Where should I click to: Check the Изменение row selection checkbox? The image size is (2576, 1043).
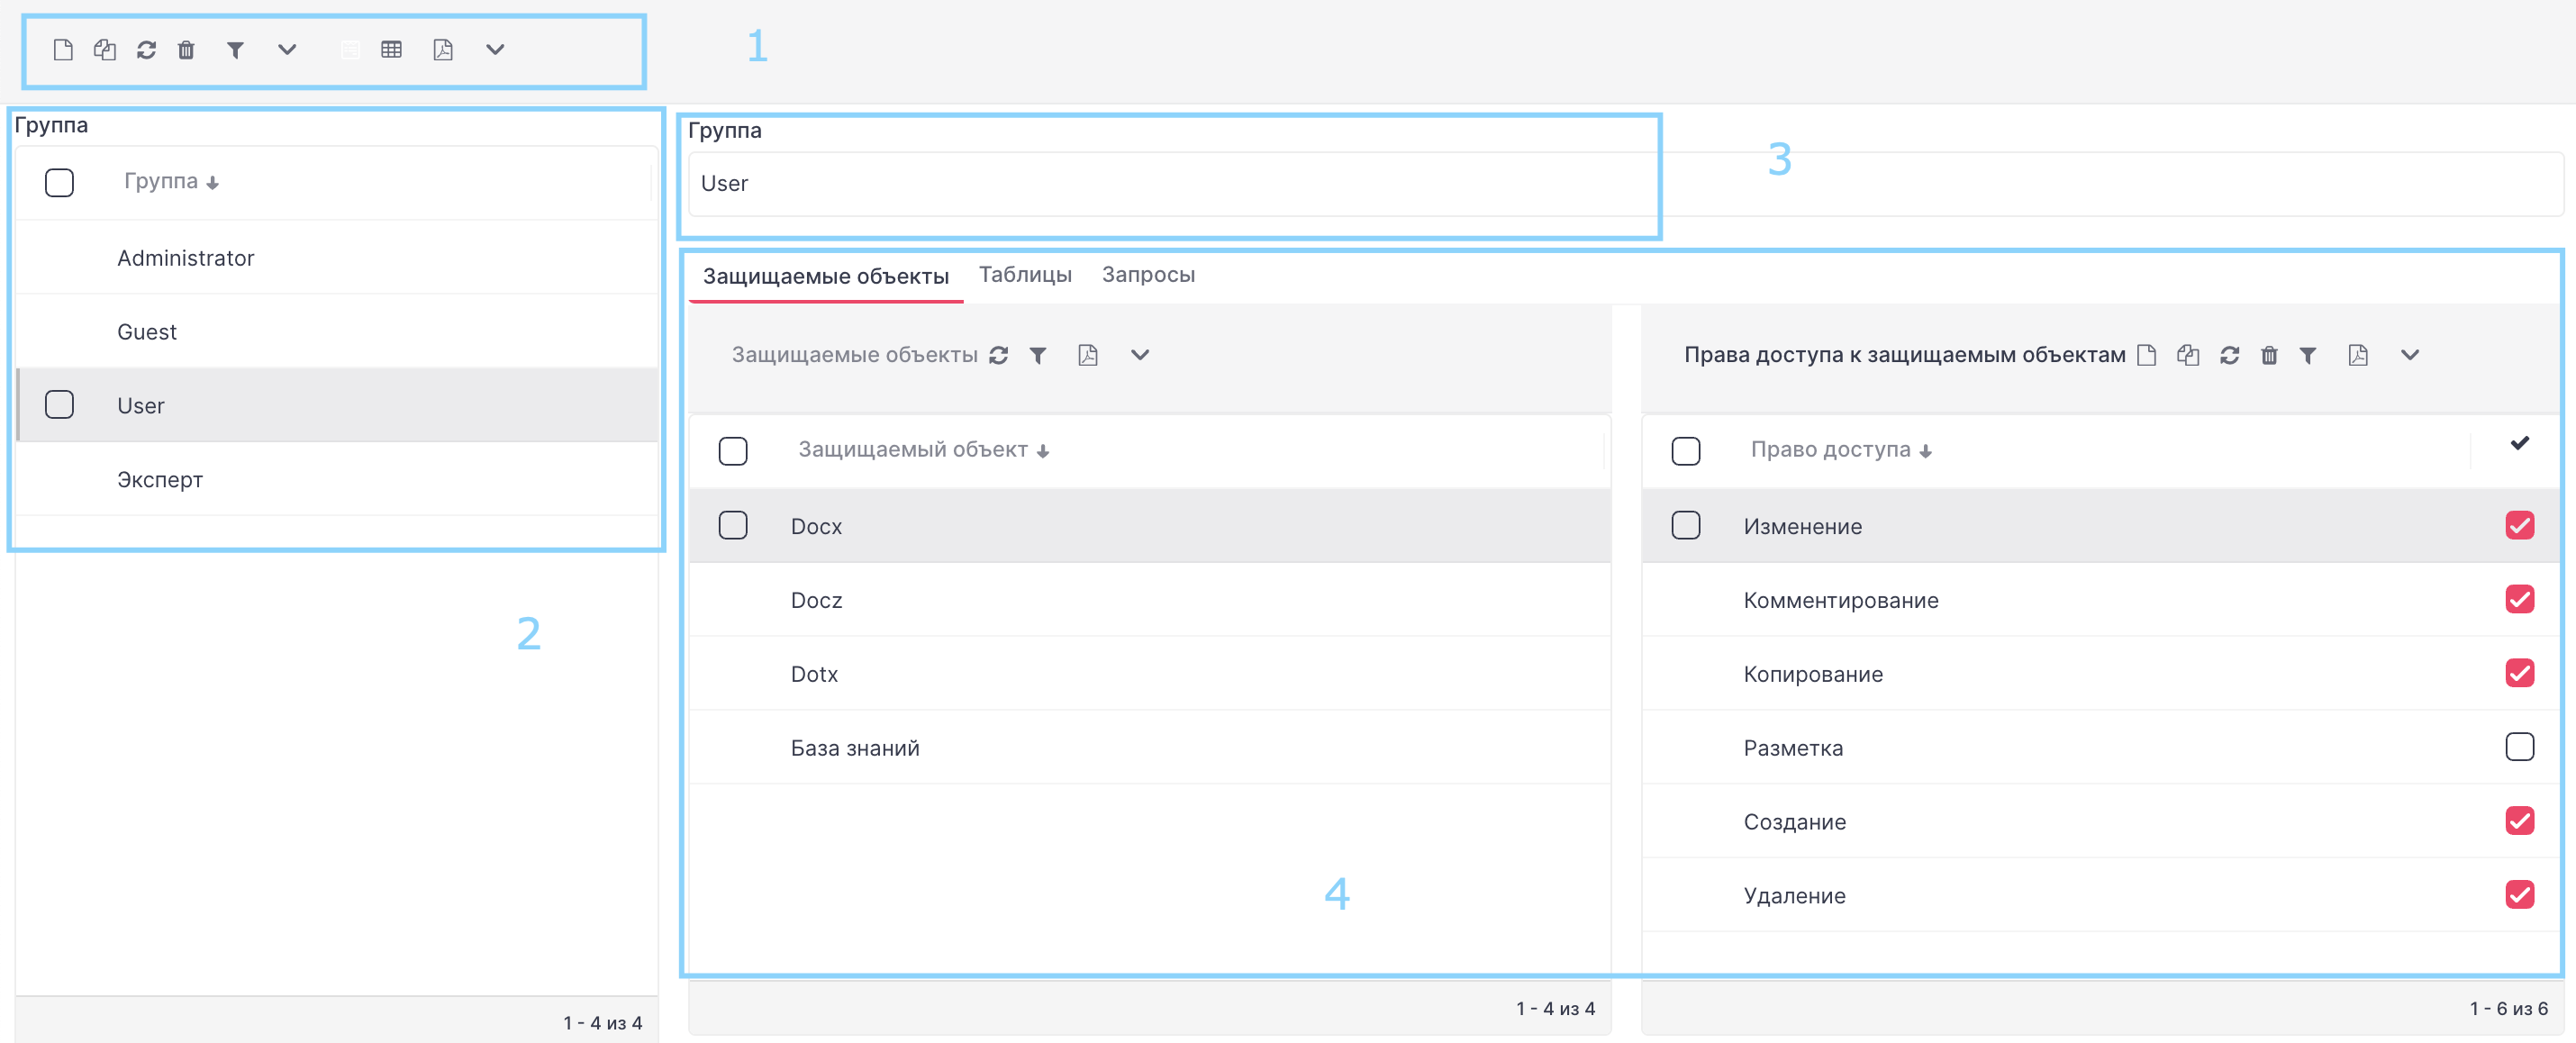(1686, 525)
